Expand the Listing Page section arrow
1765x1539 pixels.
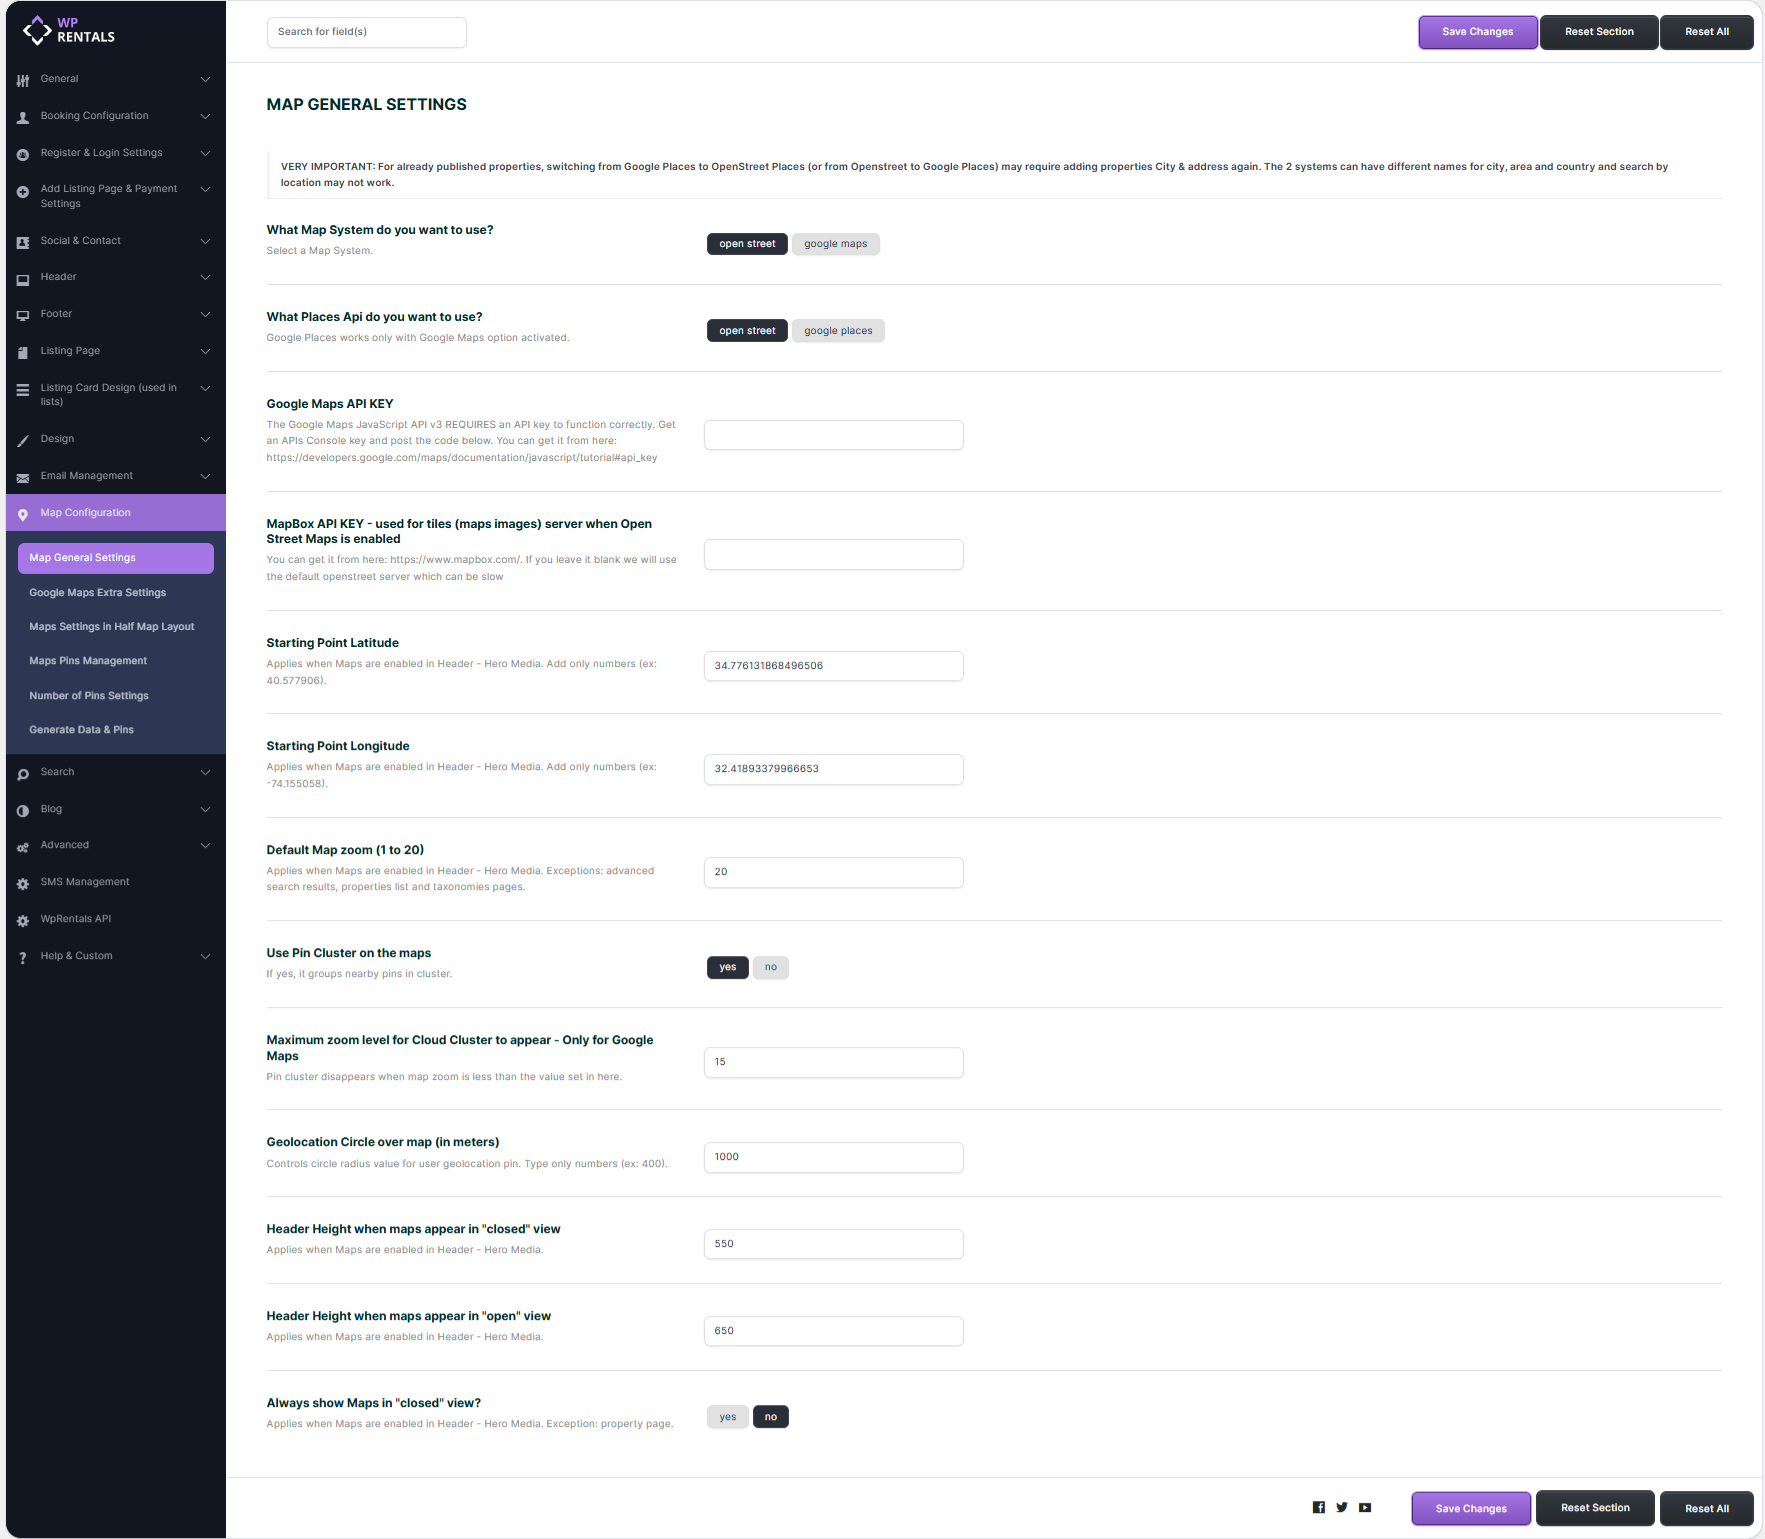(205, 351)
